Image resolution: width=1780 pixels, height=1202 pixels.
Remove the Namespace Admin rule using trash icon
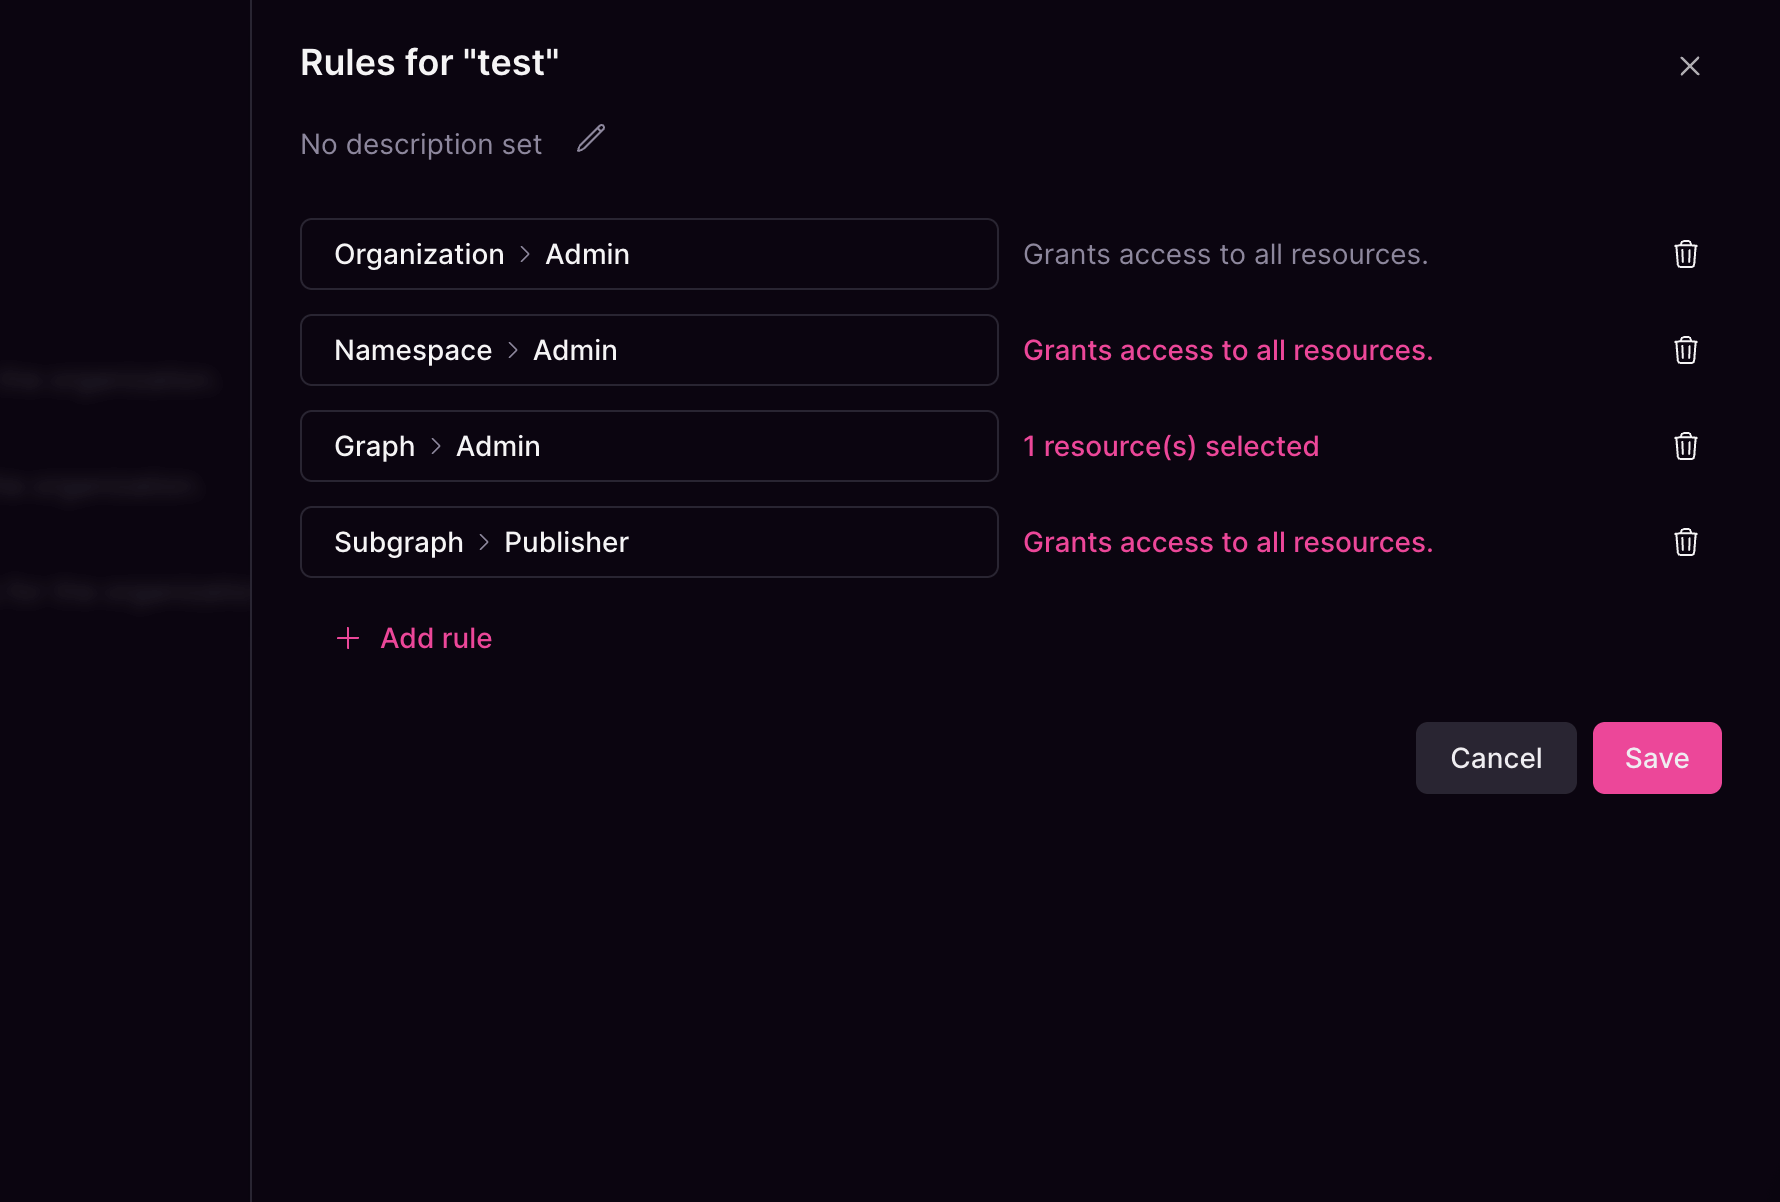(x=1685, y=350)
